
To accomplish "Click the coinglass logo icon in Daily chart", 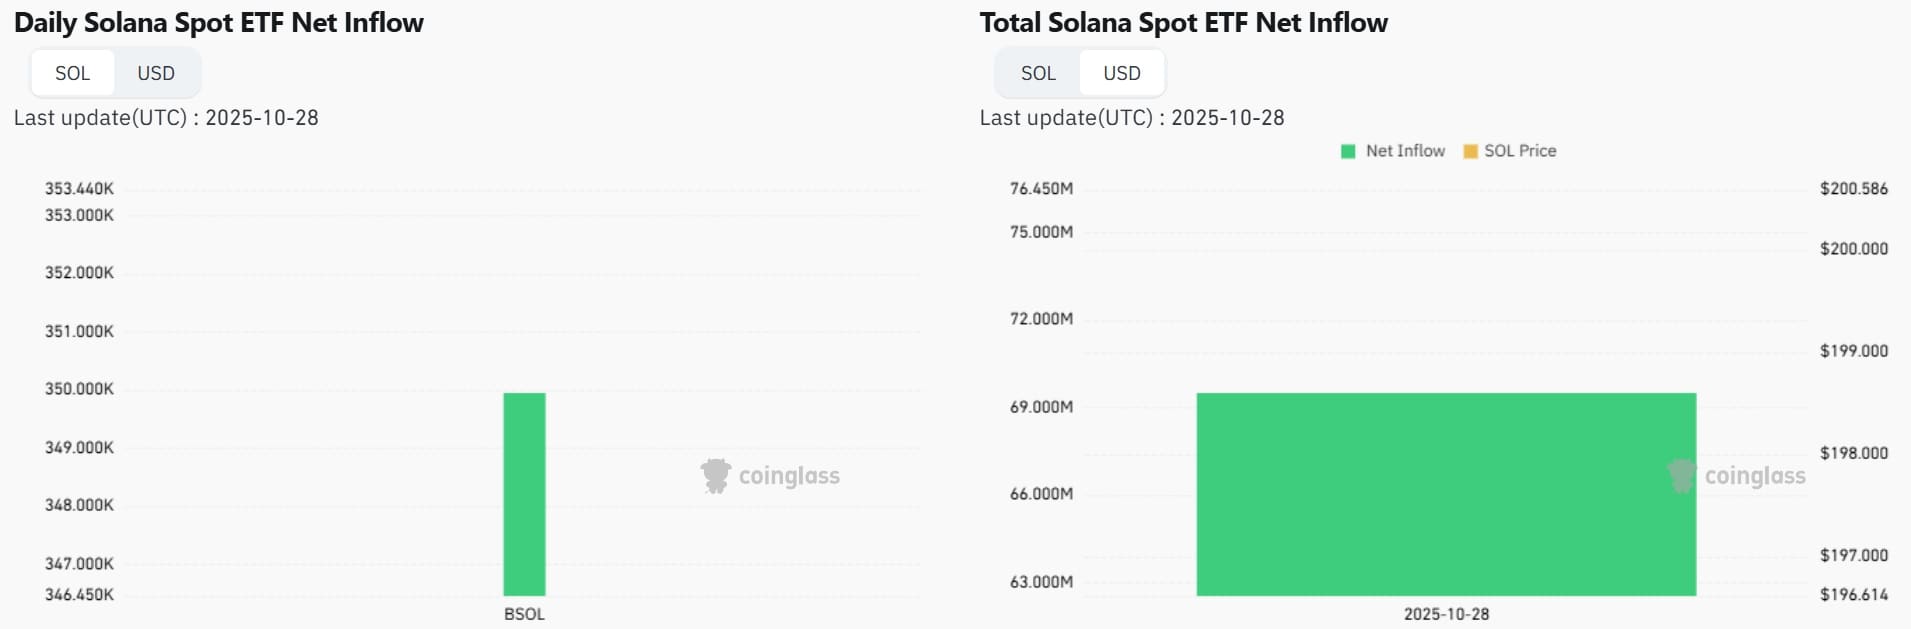I will tap(715, 476).
